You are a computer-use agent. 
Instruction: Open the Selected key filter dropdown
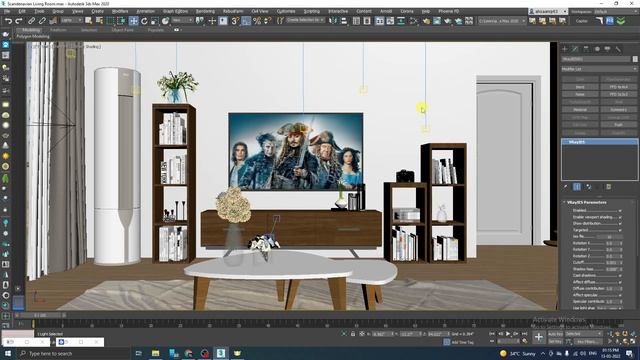coord(583,334)
